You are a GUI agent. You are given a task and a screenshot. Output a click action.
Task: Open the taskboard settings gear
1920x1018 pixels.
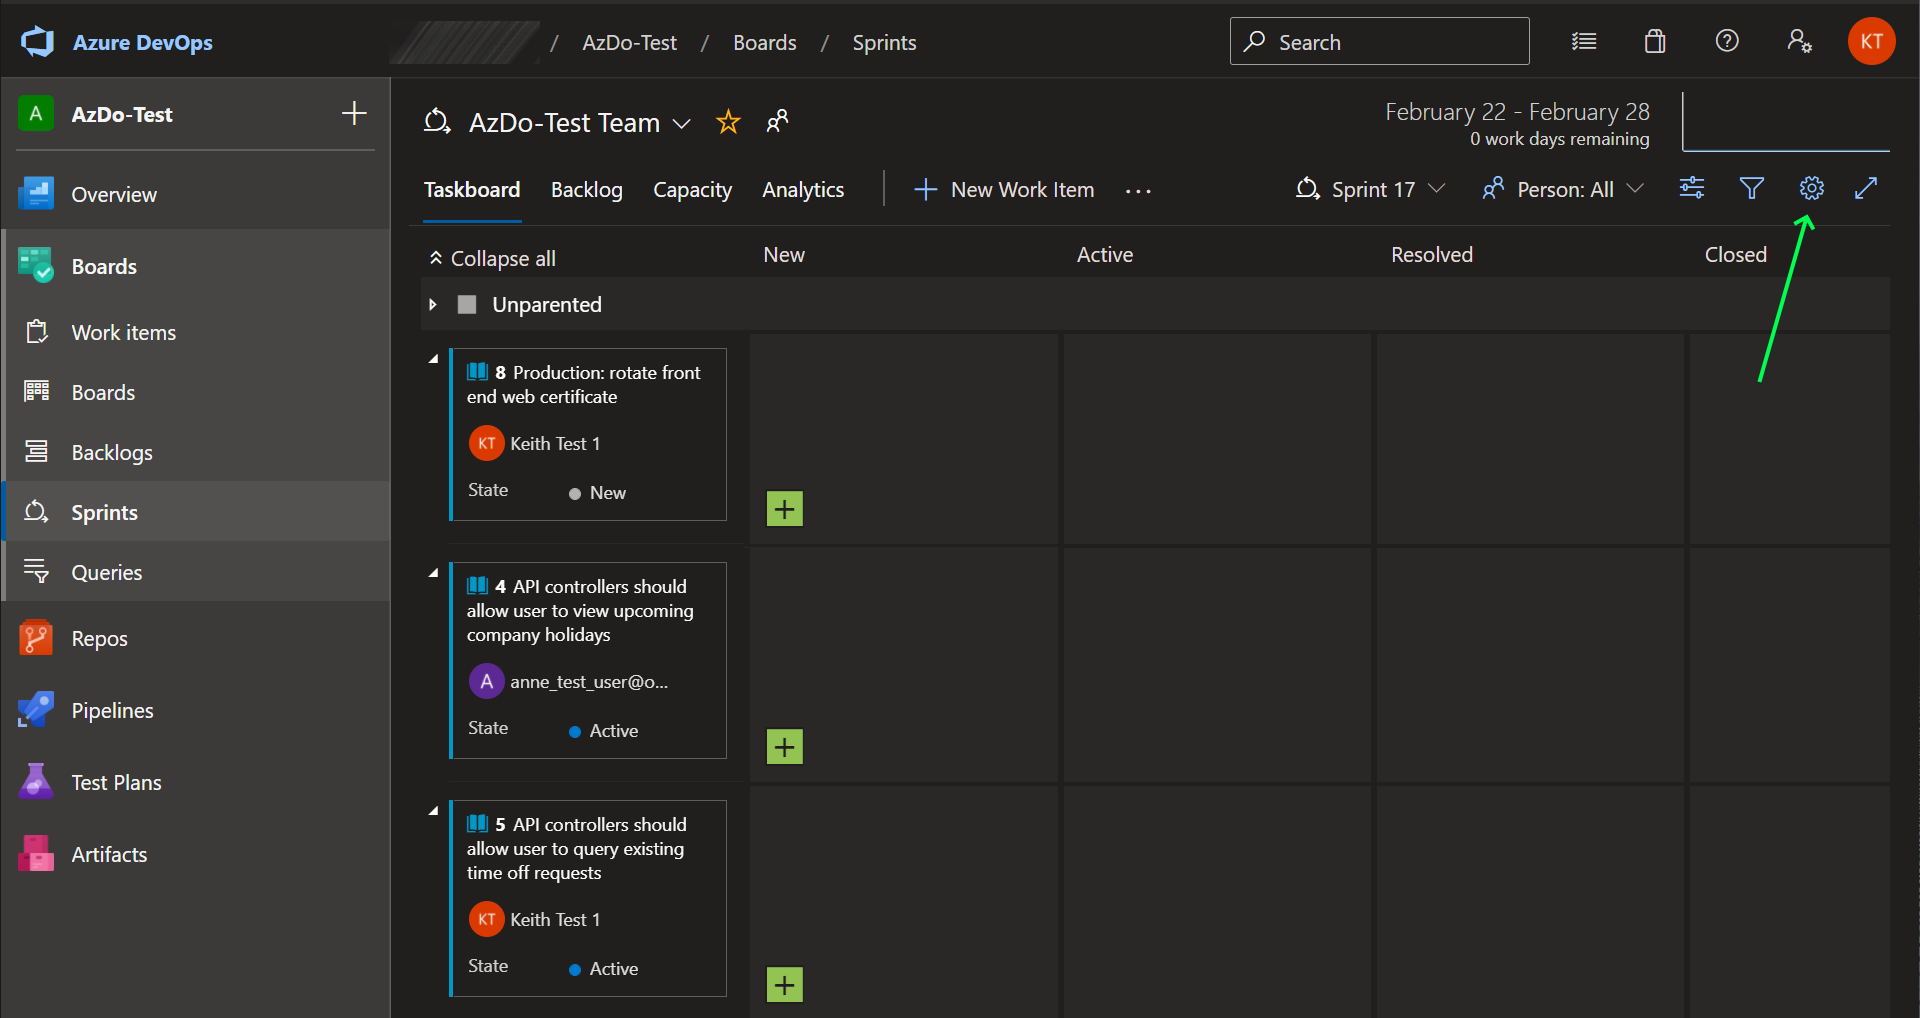[1811, 188]
